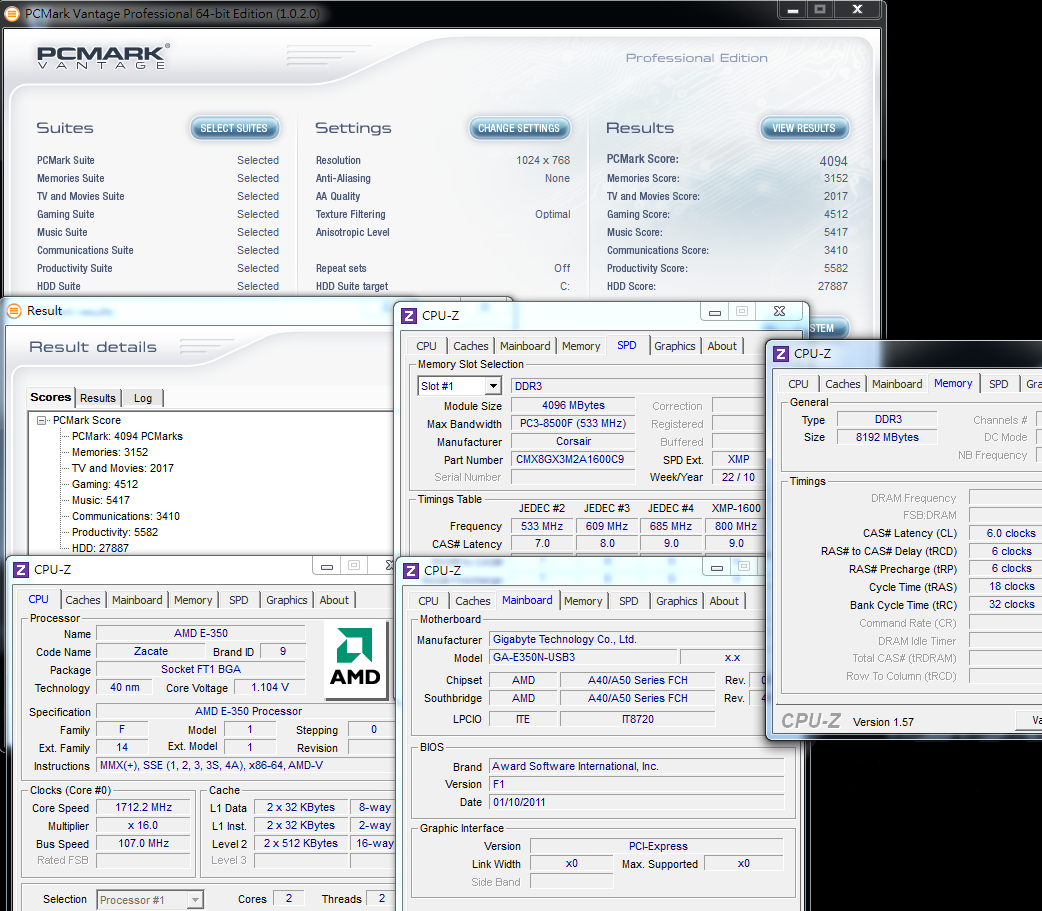Select SPD tab in CPU-Z Memory window

click(x=999, y=384)
